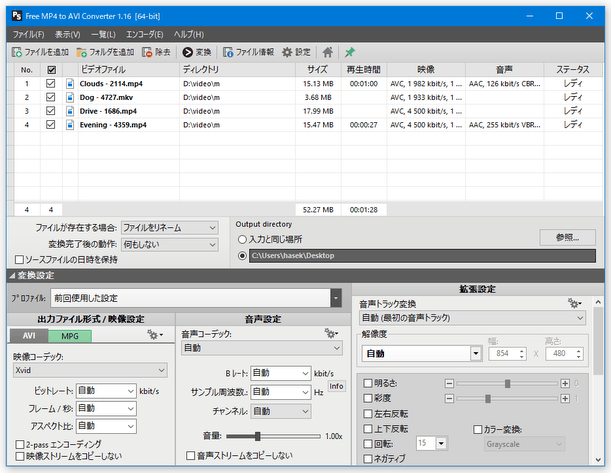
Task: Open the profile プロファイル dropdown arrow
Action: (336, 298)
